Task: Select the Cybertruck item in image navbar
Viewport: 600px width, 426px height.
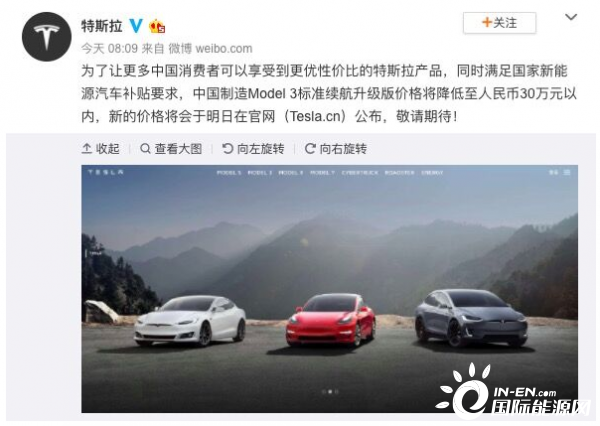Action: coord(360,173)
